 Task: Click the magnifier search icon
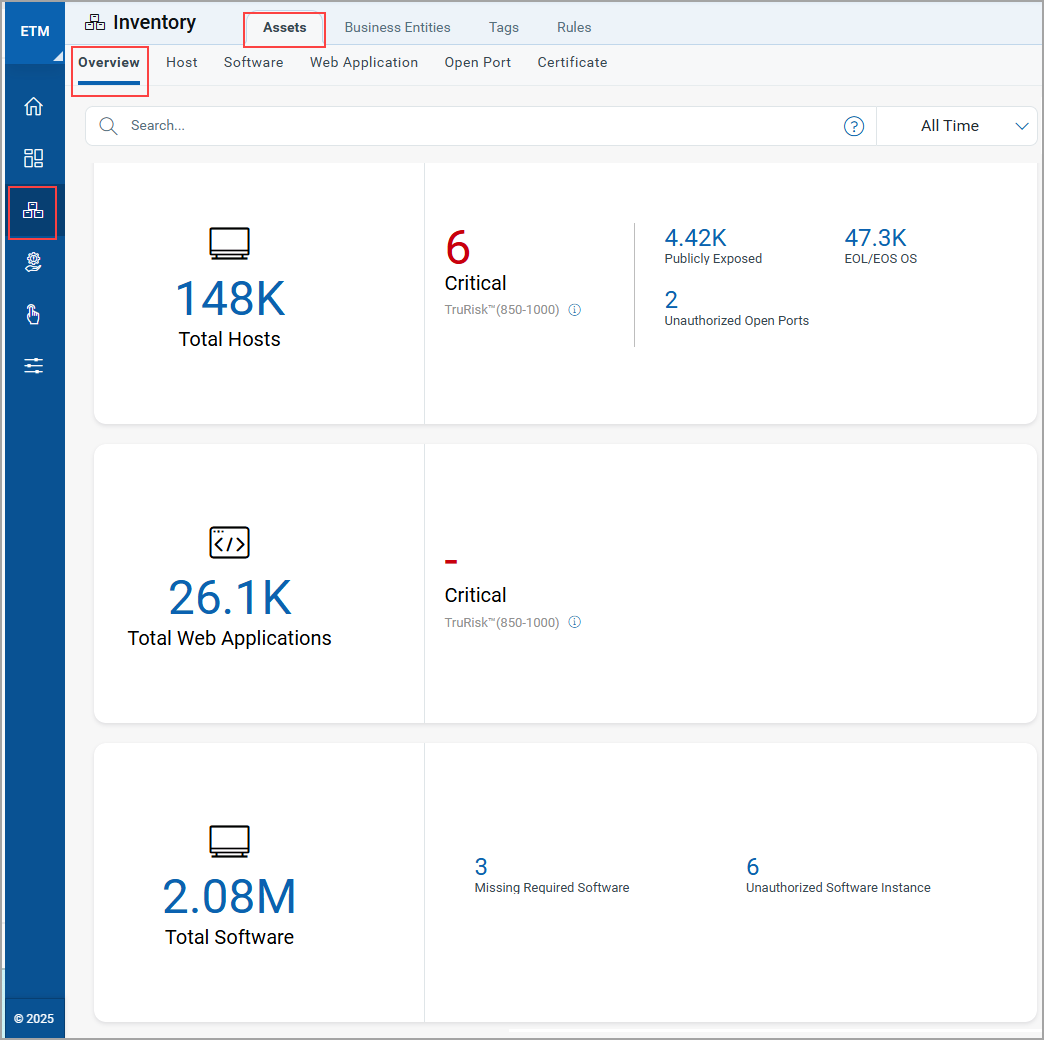[x=108, y=126]
